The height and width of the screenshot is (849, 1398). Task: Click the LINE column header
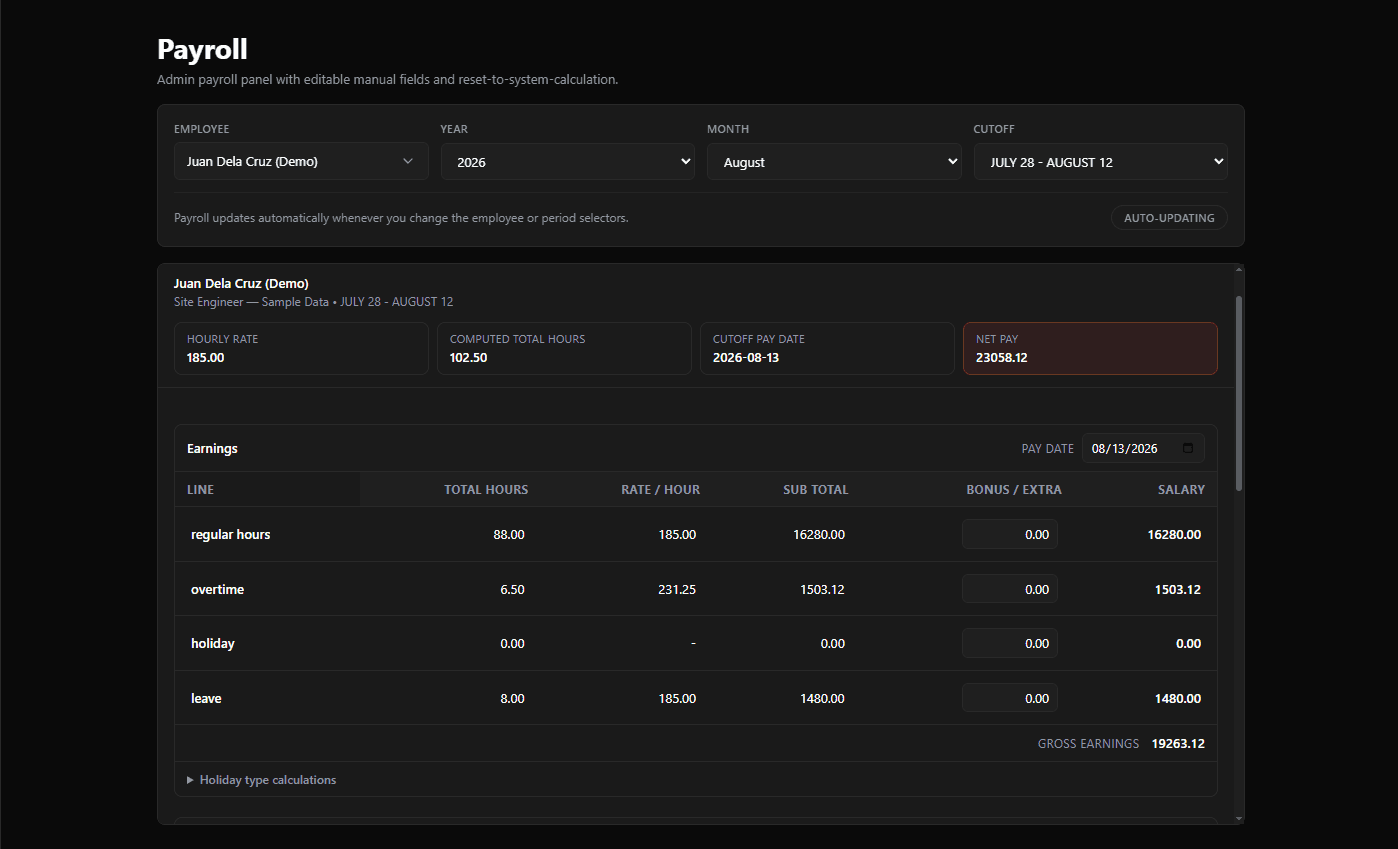(200, 489)
